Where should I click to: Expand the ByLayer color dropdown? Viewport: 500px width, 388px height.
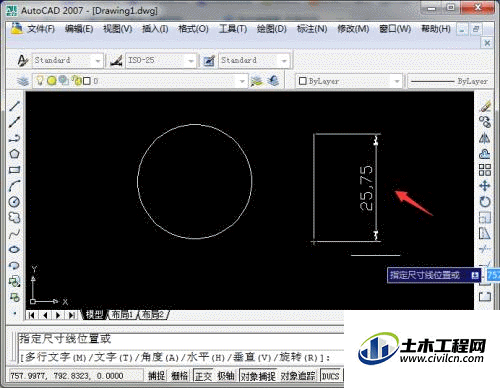397,81
